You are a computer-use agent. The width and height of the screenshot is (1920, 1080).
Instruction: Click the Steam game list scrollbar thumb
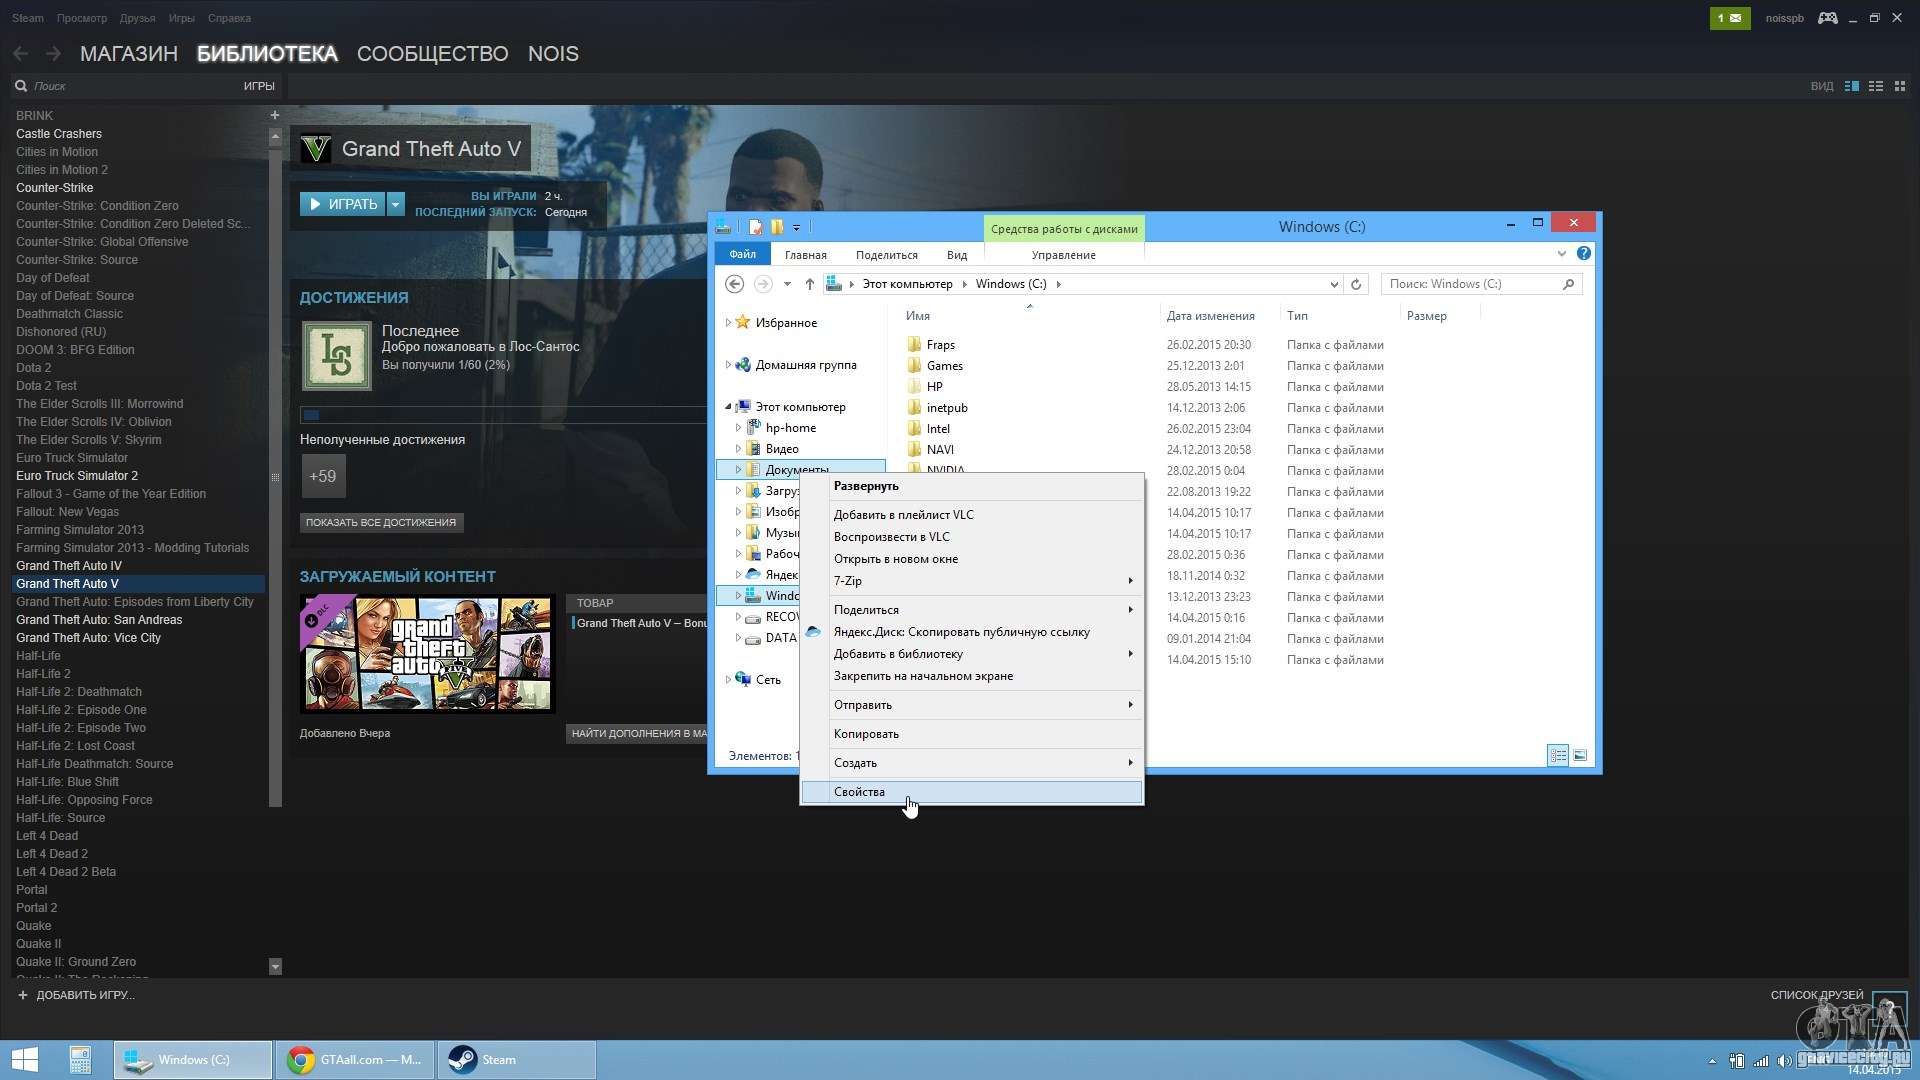[x=276, y=476]
